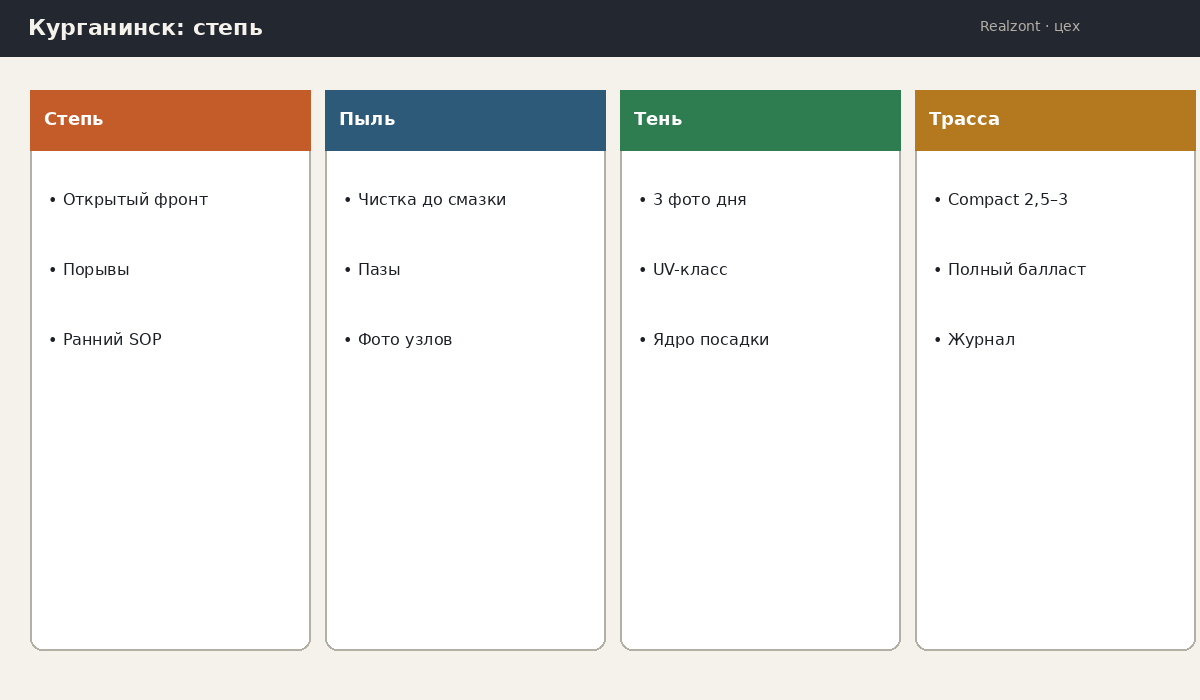Image resolution: width=1200 pixels, height=700 pixels.
Task: Select the Пыль column header
Action: (465, 120)
